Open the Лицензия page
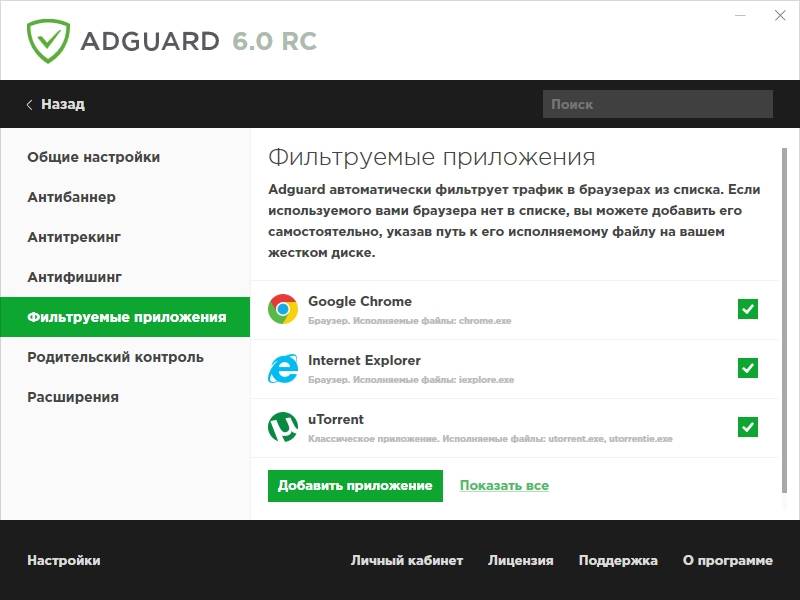Image resolution: width=800 pixels, height=600 pixels. pos(520,560)
